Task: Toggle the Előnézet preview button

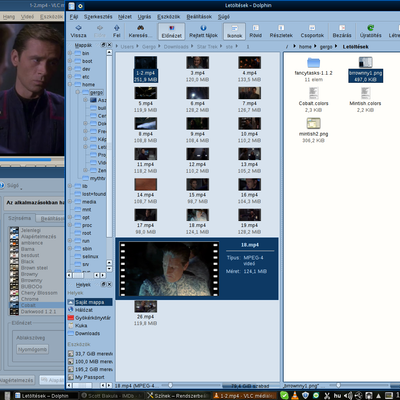Action: point(172,31)
